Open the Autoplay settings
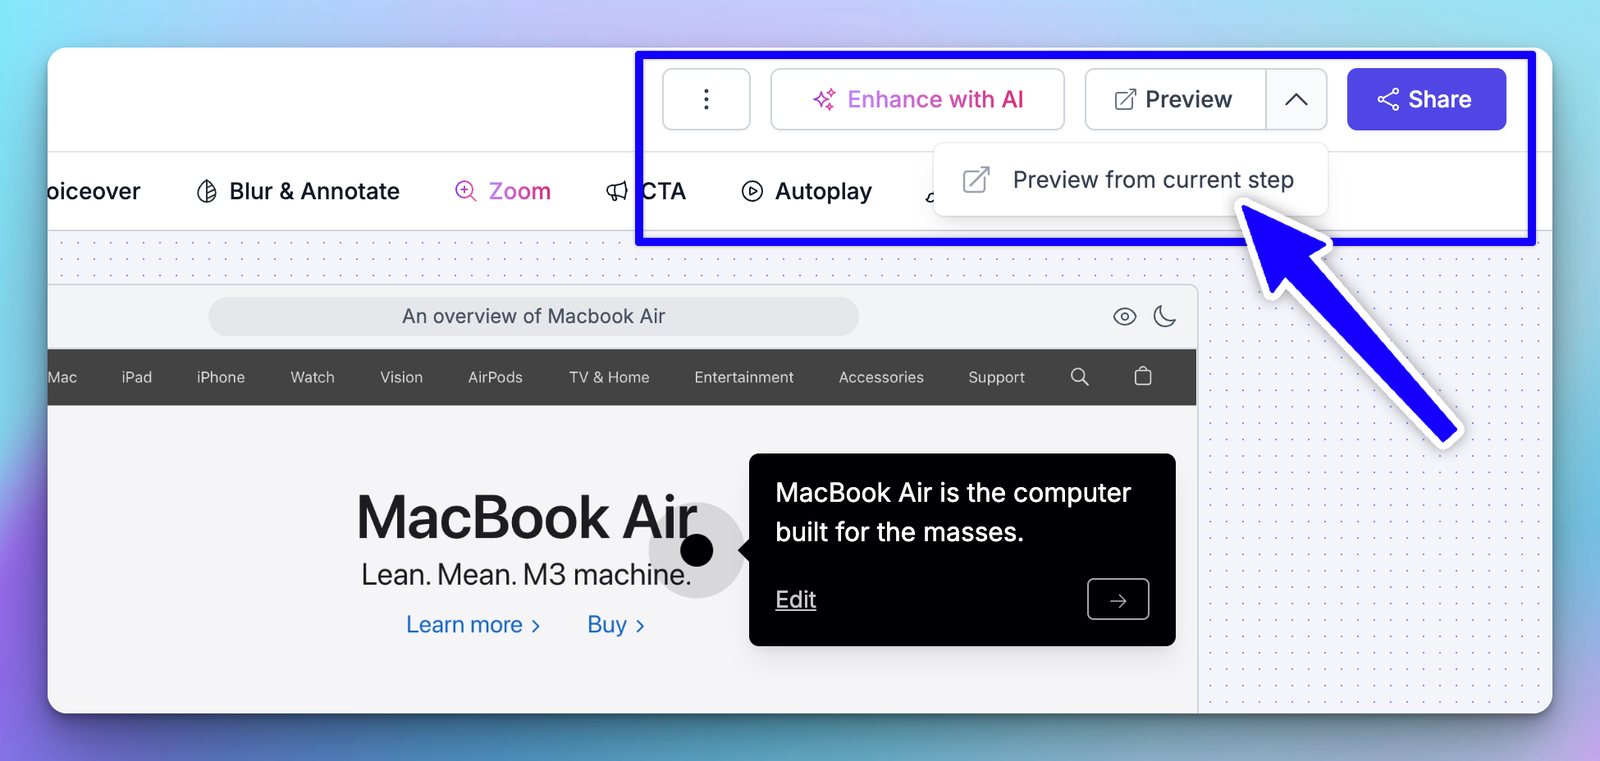Image resolution: width=1600 pixels, height=761 pixels. click(x=807, y=191)
